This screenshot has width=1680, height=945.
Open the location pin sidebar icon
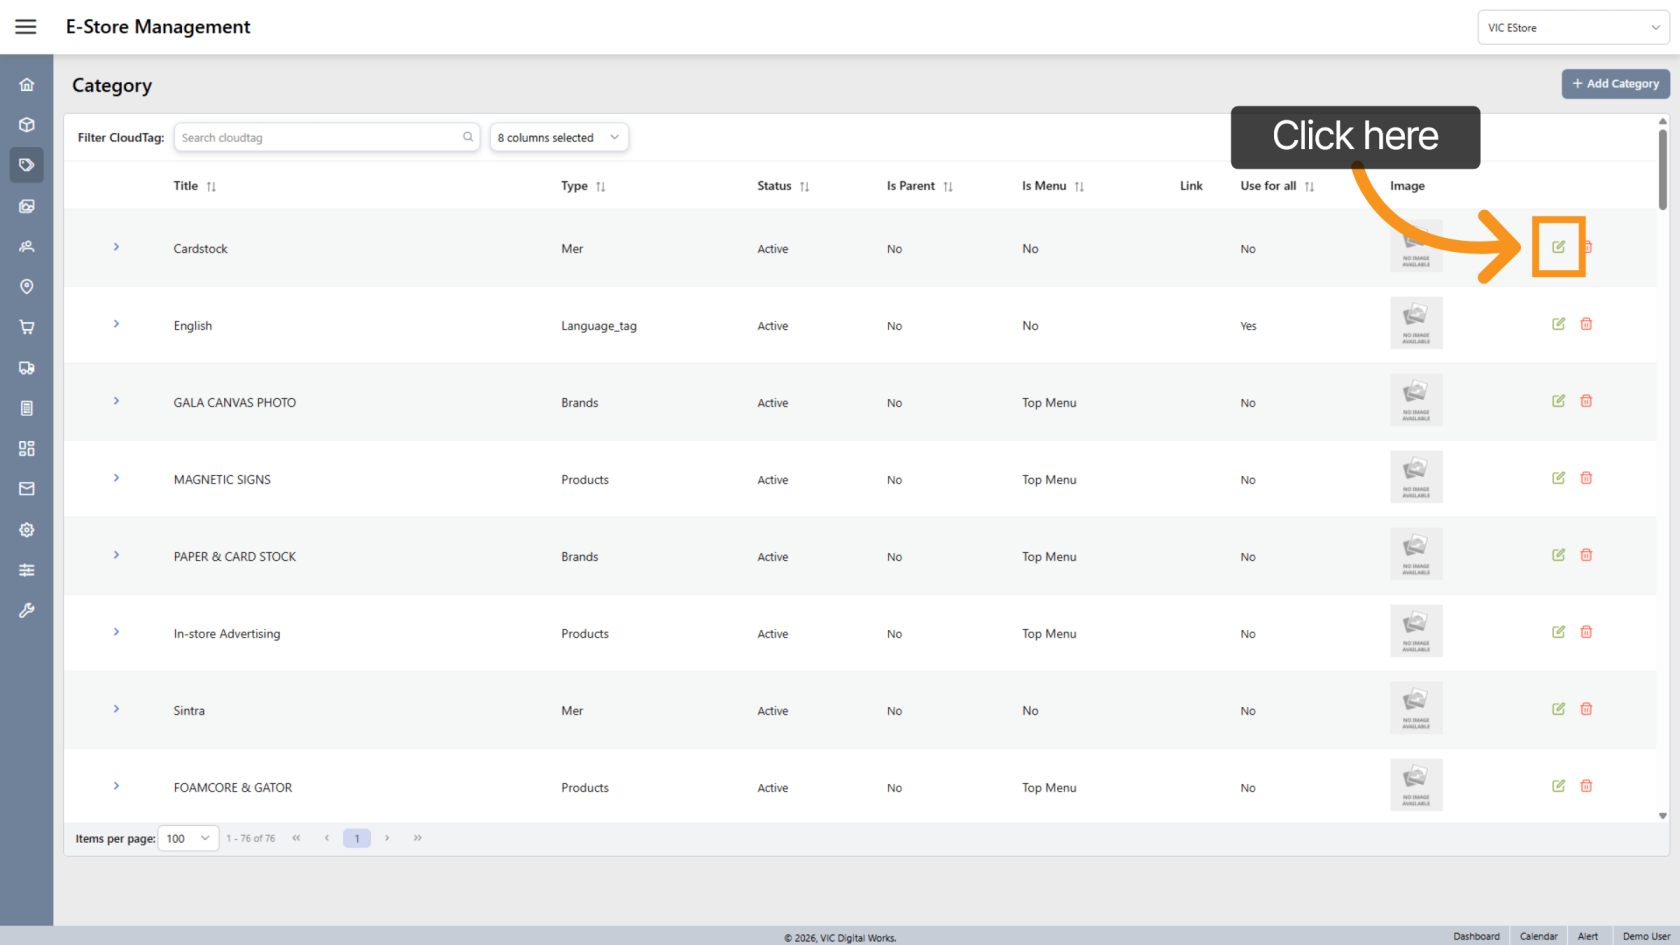(x=27, y=287)
